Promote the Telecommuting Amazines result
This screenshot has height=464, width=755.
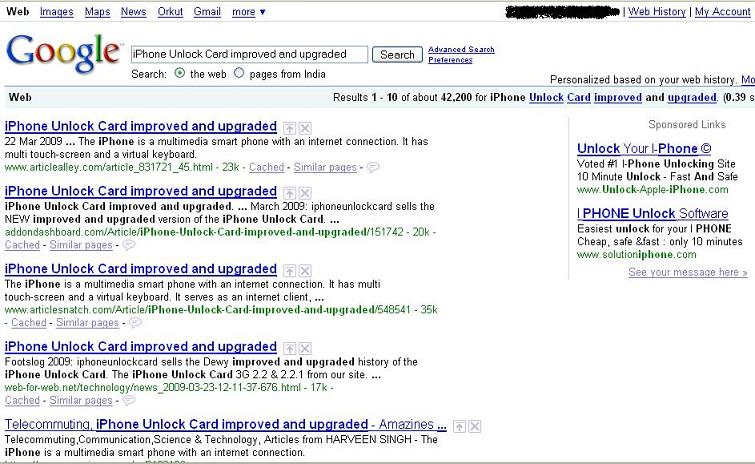[459, 426]
